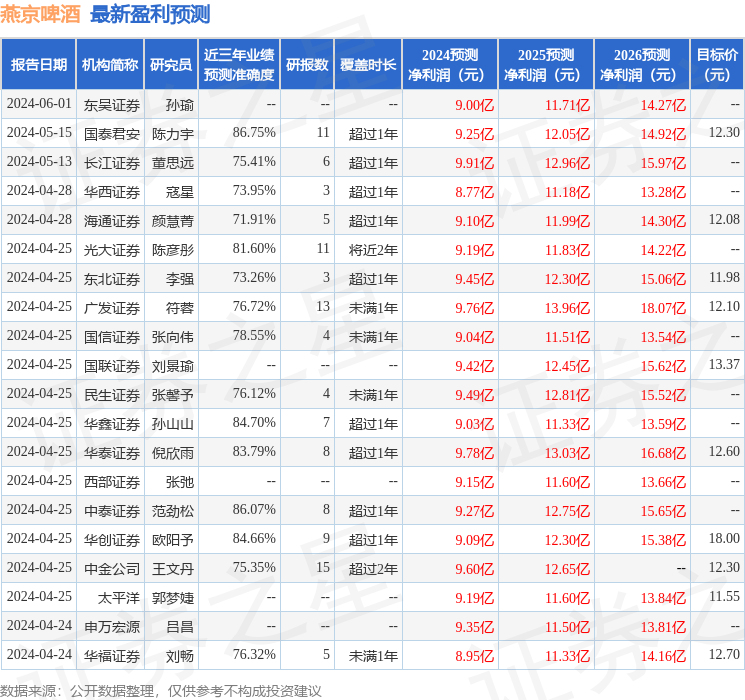Click target price 18.00
The image size is (745, 700).
point(724,538)
